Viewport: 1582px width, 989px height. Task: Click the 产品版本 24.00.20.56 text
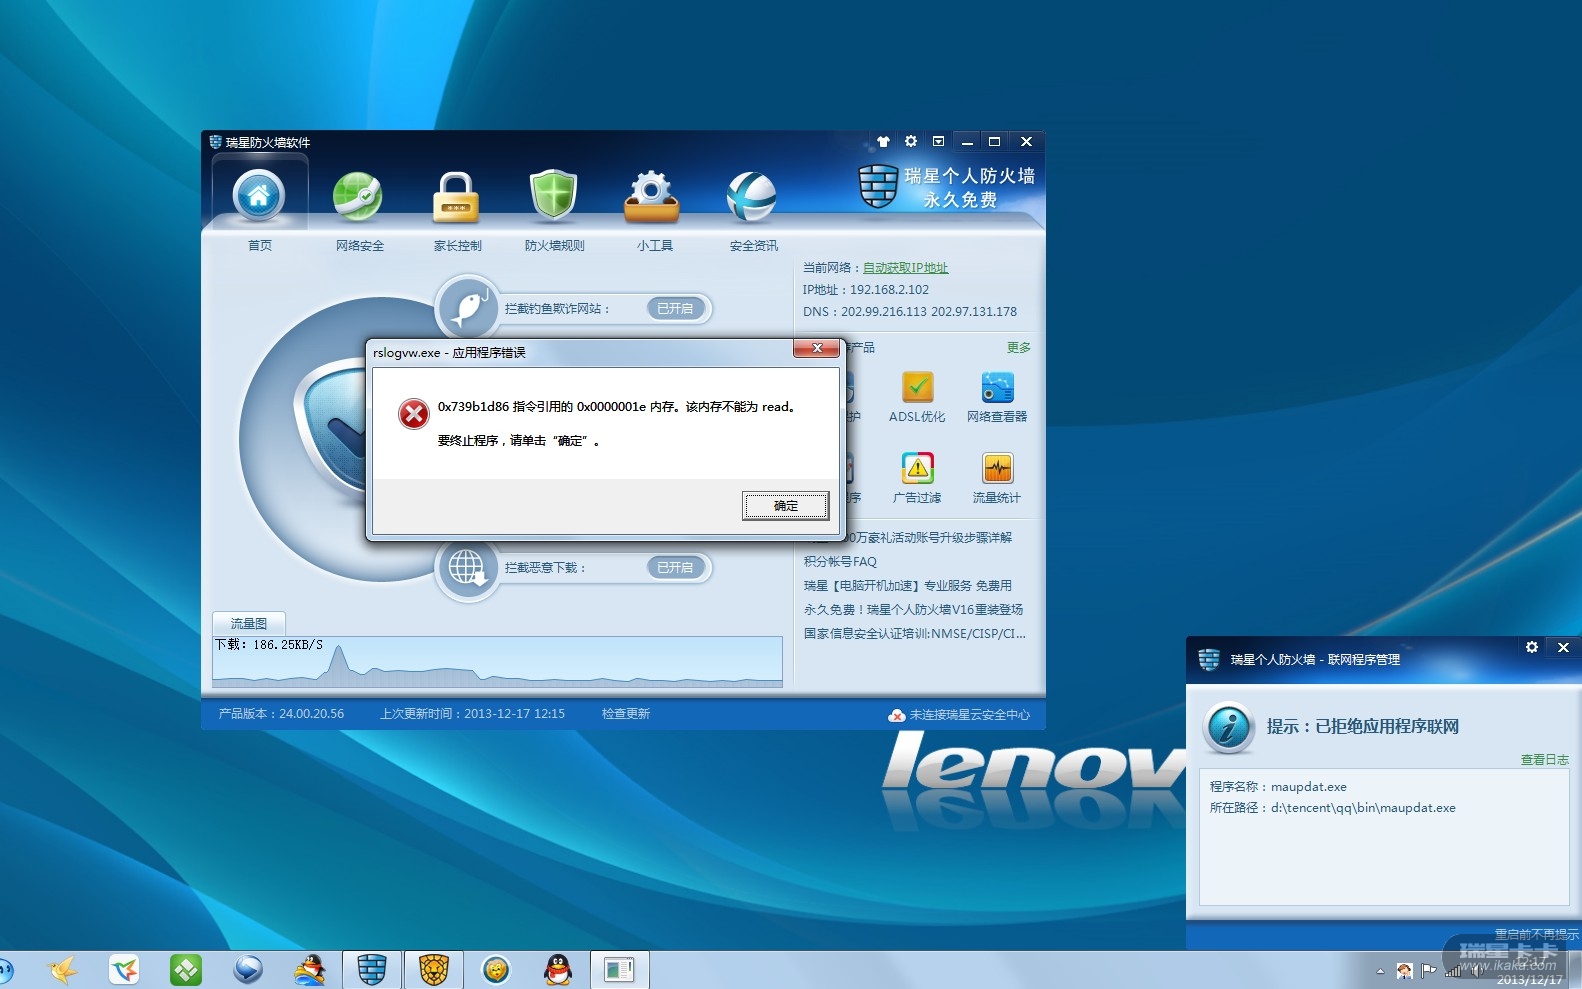[281, 714]
